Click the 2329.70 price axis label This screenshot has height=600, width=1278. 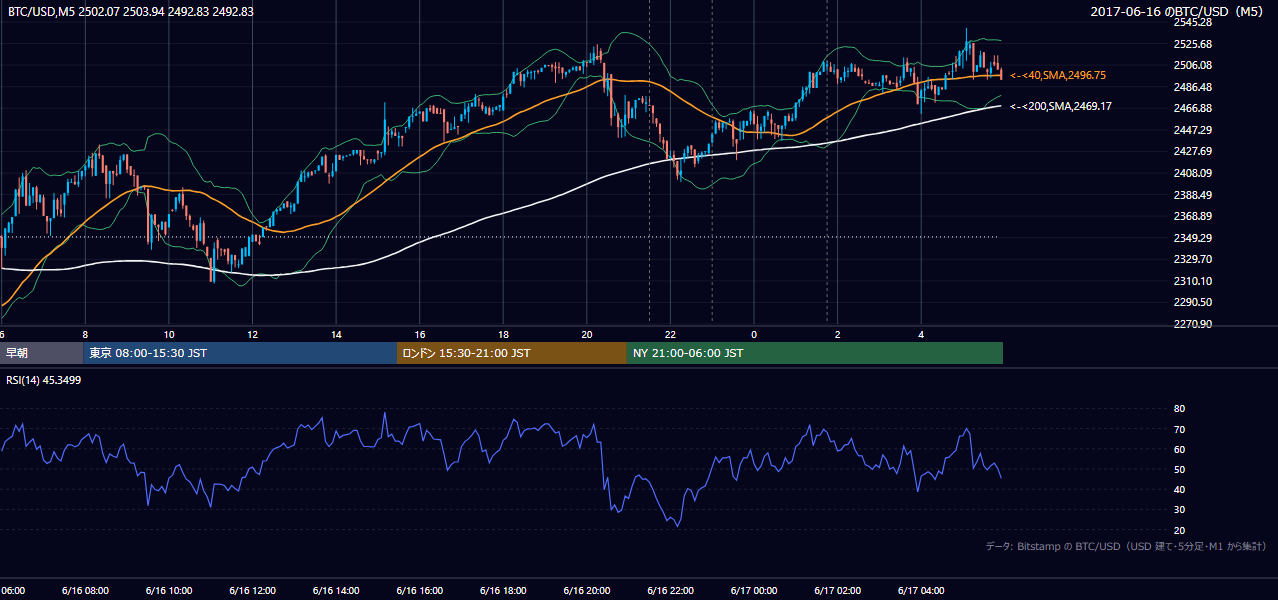(1193, 259)
